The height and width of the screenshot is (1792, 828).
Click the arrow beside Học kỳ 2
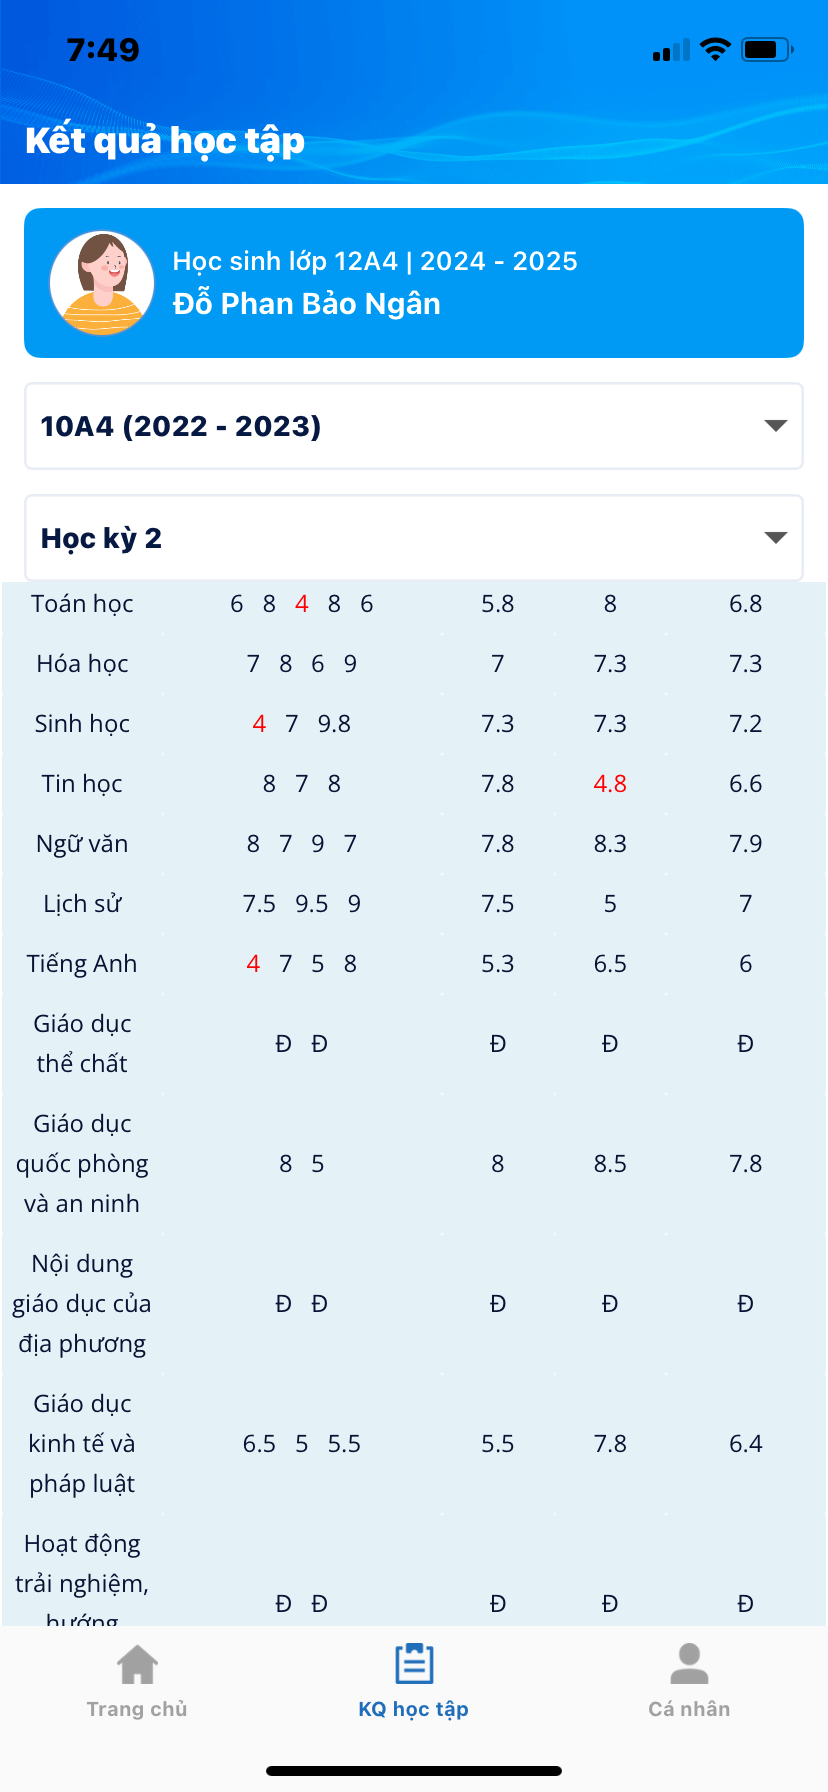coord(776,538)
